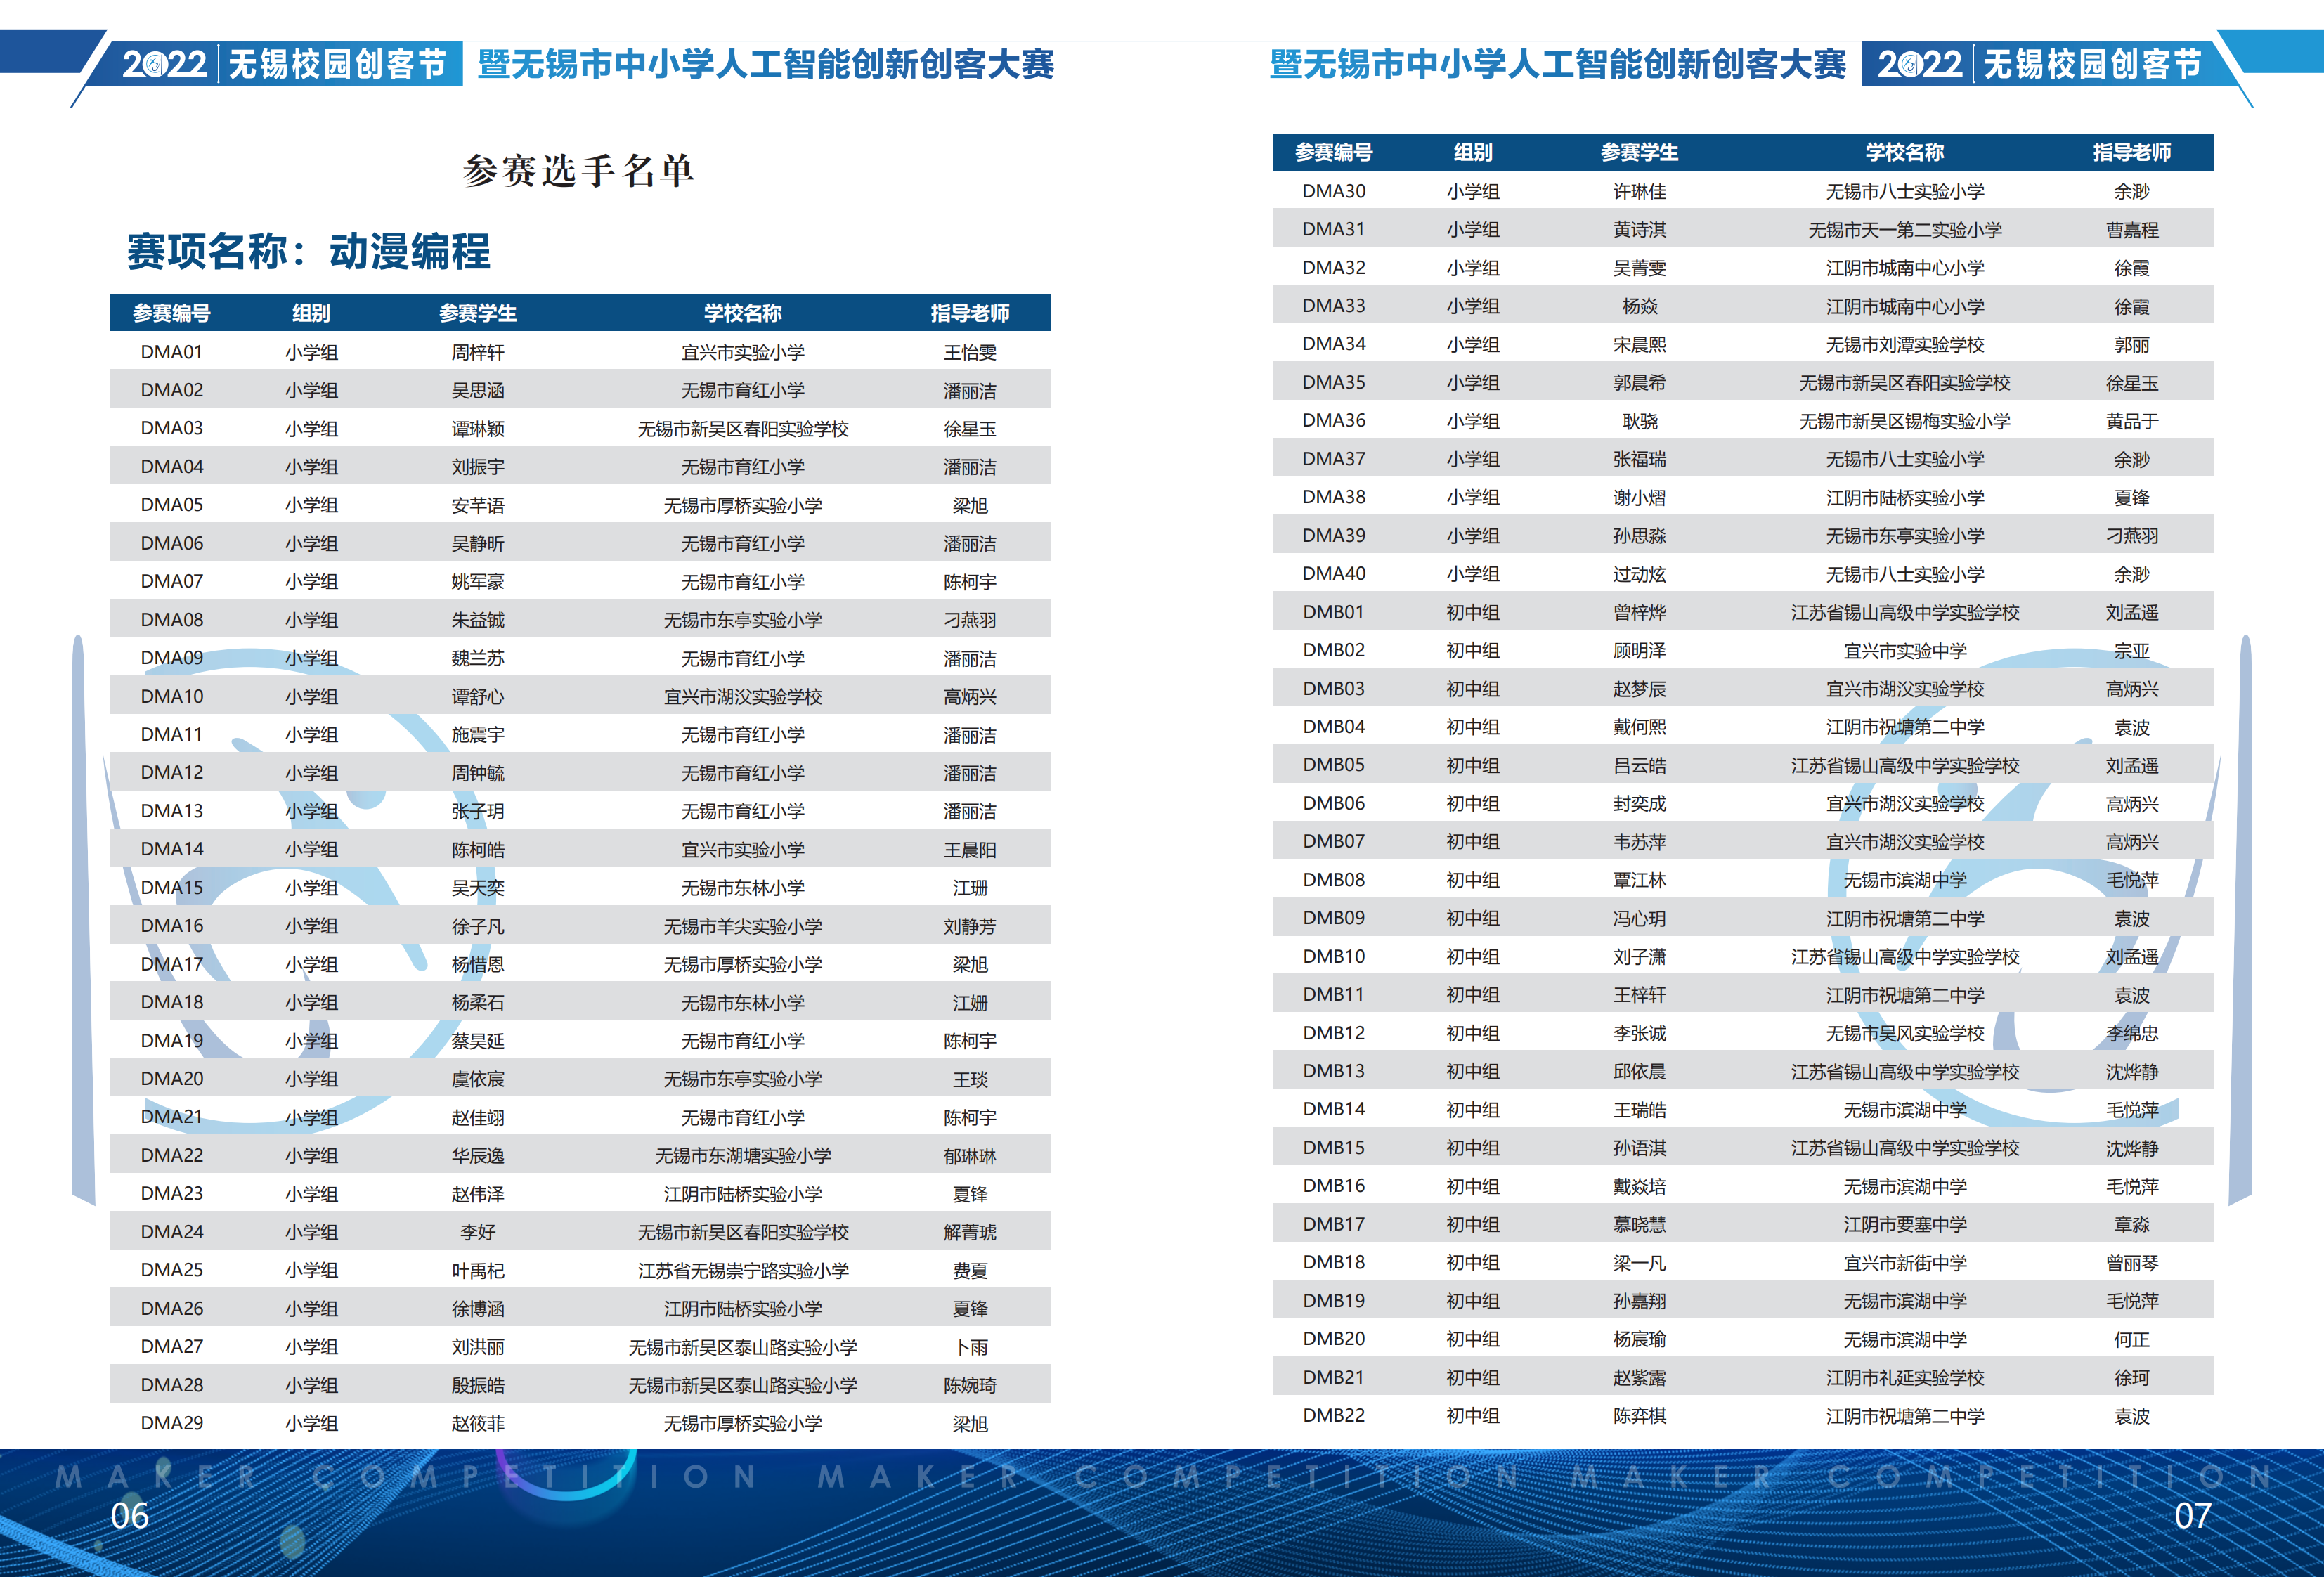Click the 参赛学生 header on page 07
The width and height of the screenshot is (2324, 1577).
pyautogui.click(x=1639, y=152)
